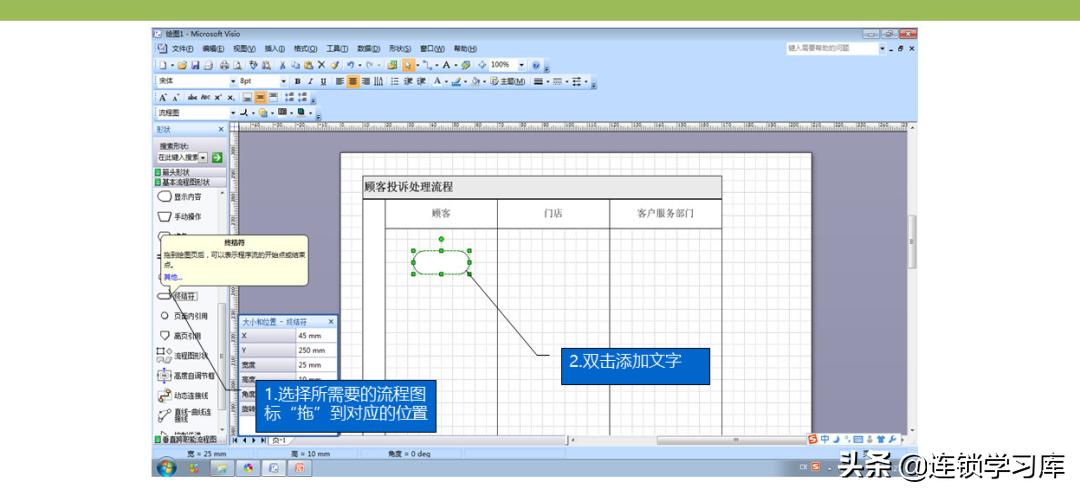Click the Delete X icon
The height and width of the screenshot is (495, 1080).
(x=322, y=65)
